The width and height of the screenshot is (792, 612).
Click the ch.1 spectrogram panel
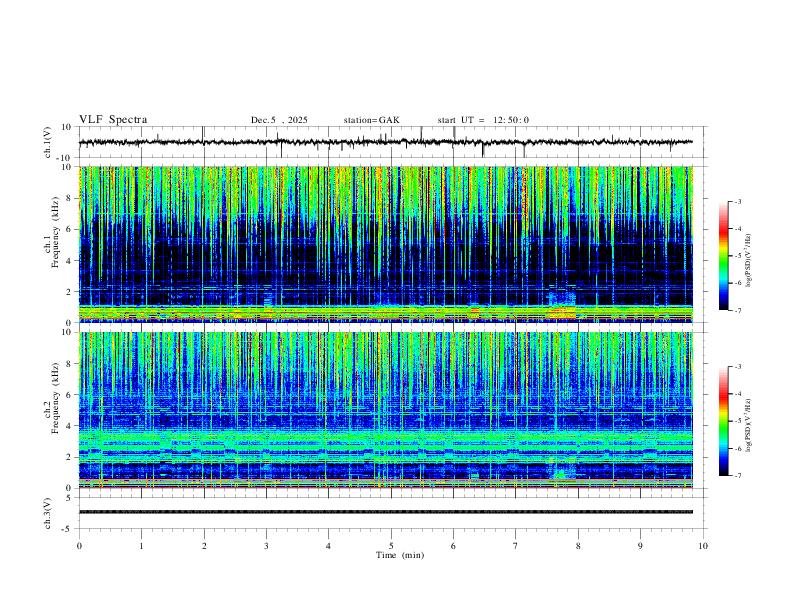[x=385, y=244]
